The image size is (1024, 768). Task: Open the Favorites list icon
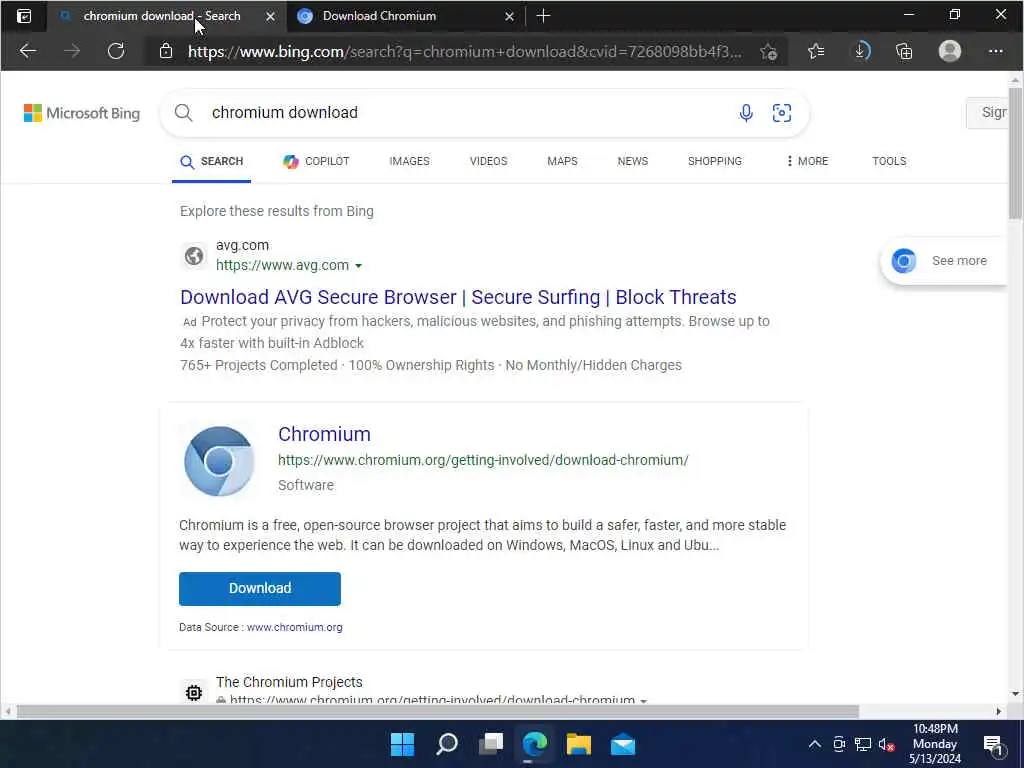coord(816,51)
